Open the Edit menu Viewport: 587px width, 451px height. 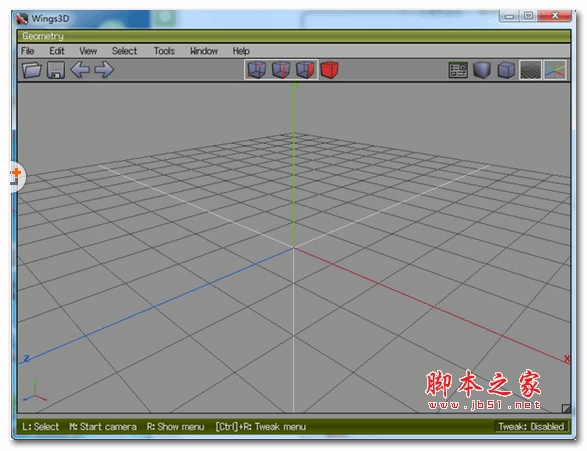(x=57, y=51)
